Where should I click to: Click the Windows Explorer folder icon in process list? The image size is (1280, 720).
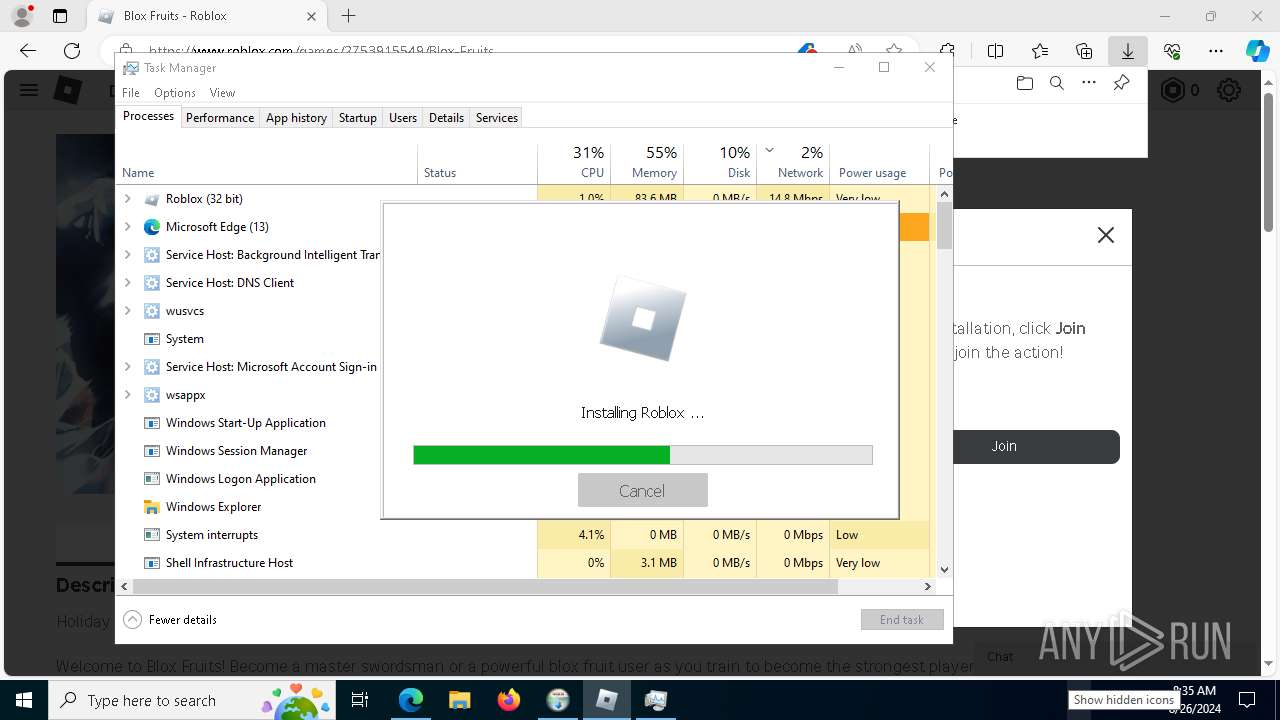click(x=152, y=507)
